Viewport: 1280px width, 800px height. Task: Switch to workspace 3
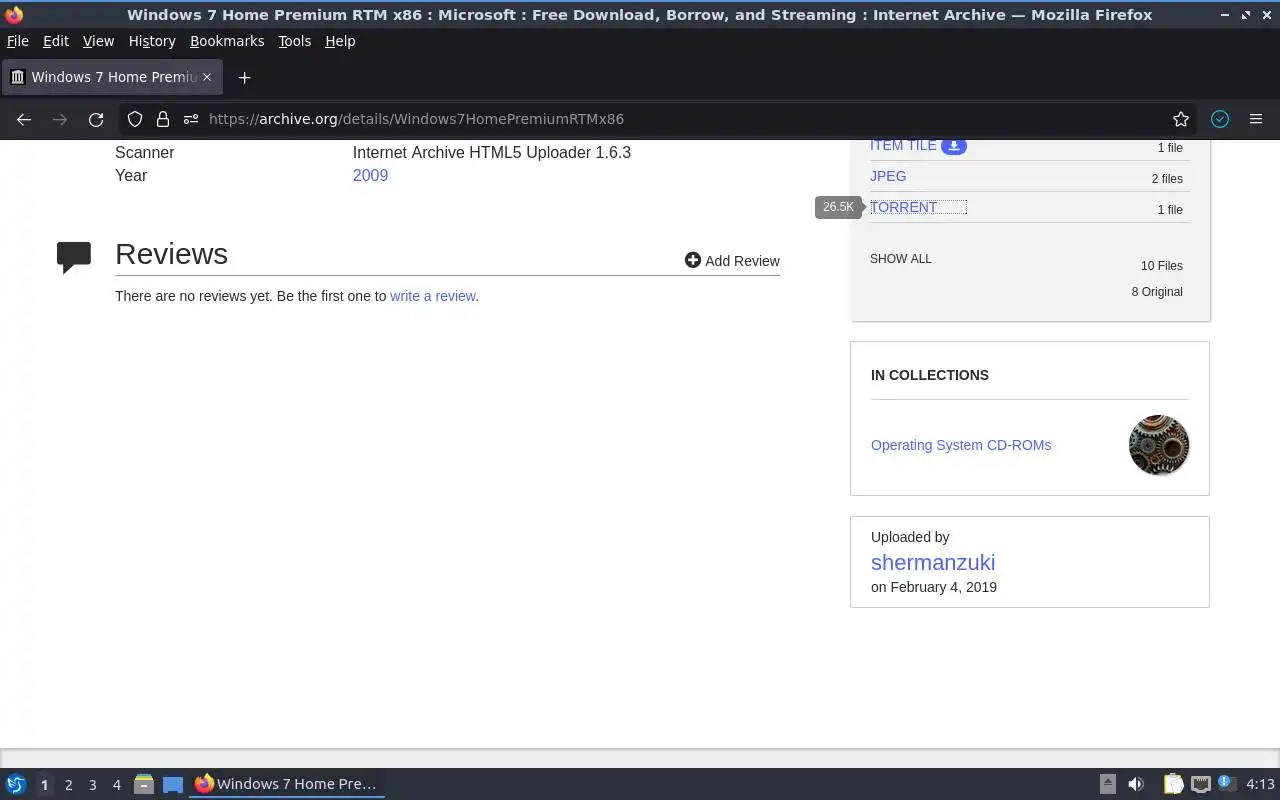pos(92,785)
